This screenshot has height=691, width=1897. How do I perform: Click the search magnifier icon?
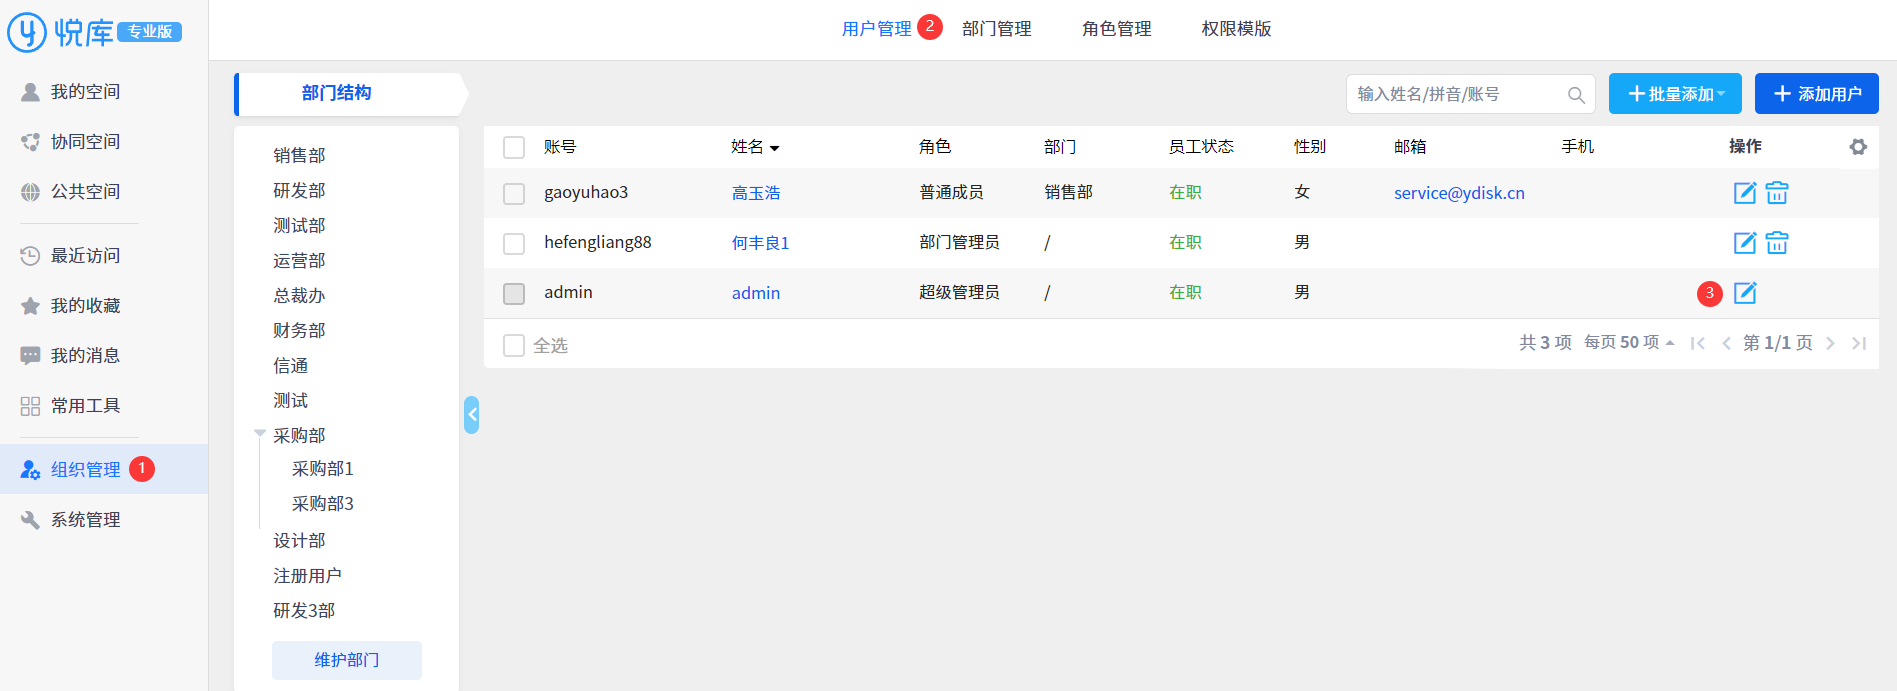(1576, 95)
